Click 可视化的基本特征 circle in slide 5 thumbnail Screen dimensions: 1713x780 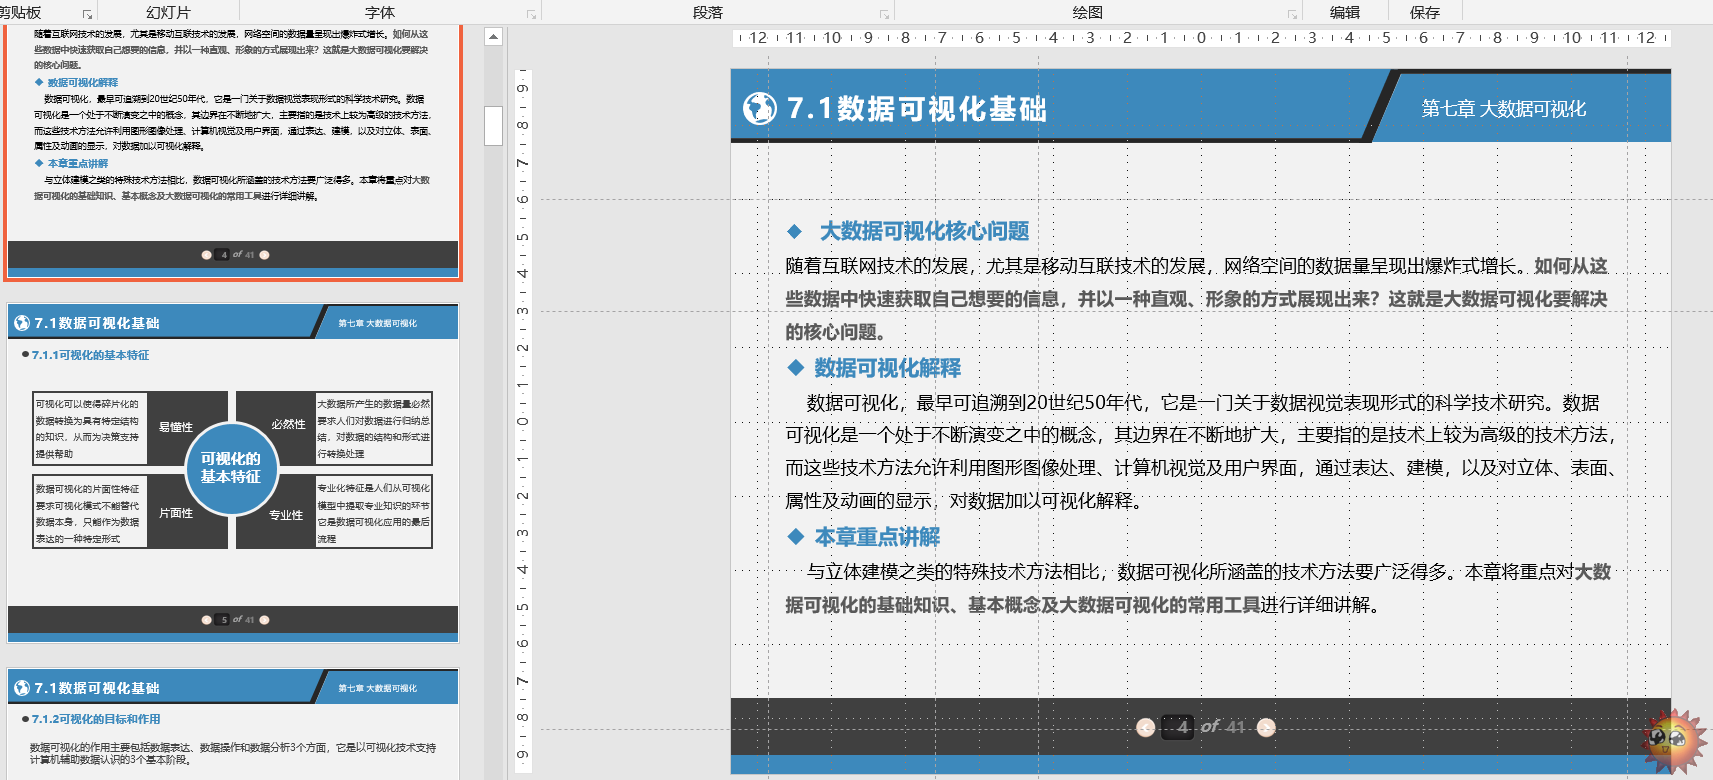[x=231, y=468]
